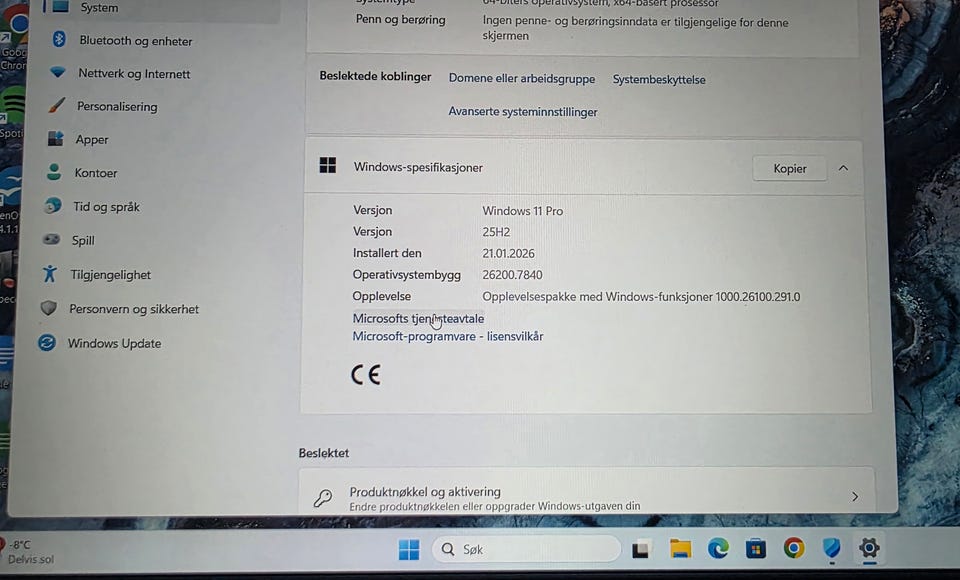Copy Windows specifications with Kopier button
Viewport: 960px width, 580px height.
pyautogui.click(x=790, y=168)
